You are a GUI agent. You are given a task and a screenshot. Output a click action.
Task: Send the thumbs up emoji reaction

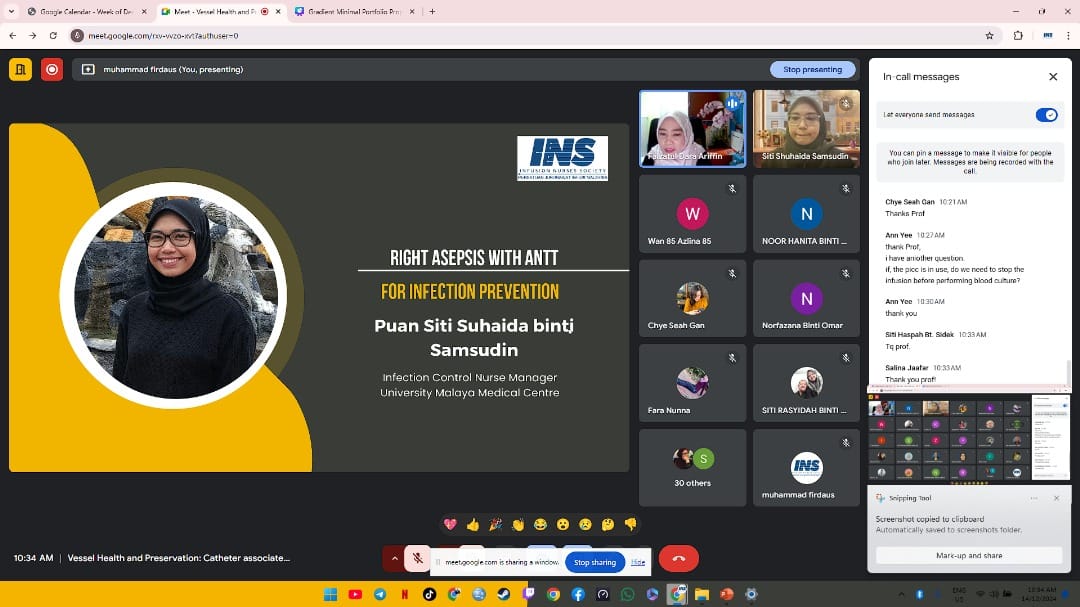coord(473,524)
